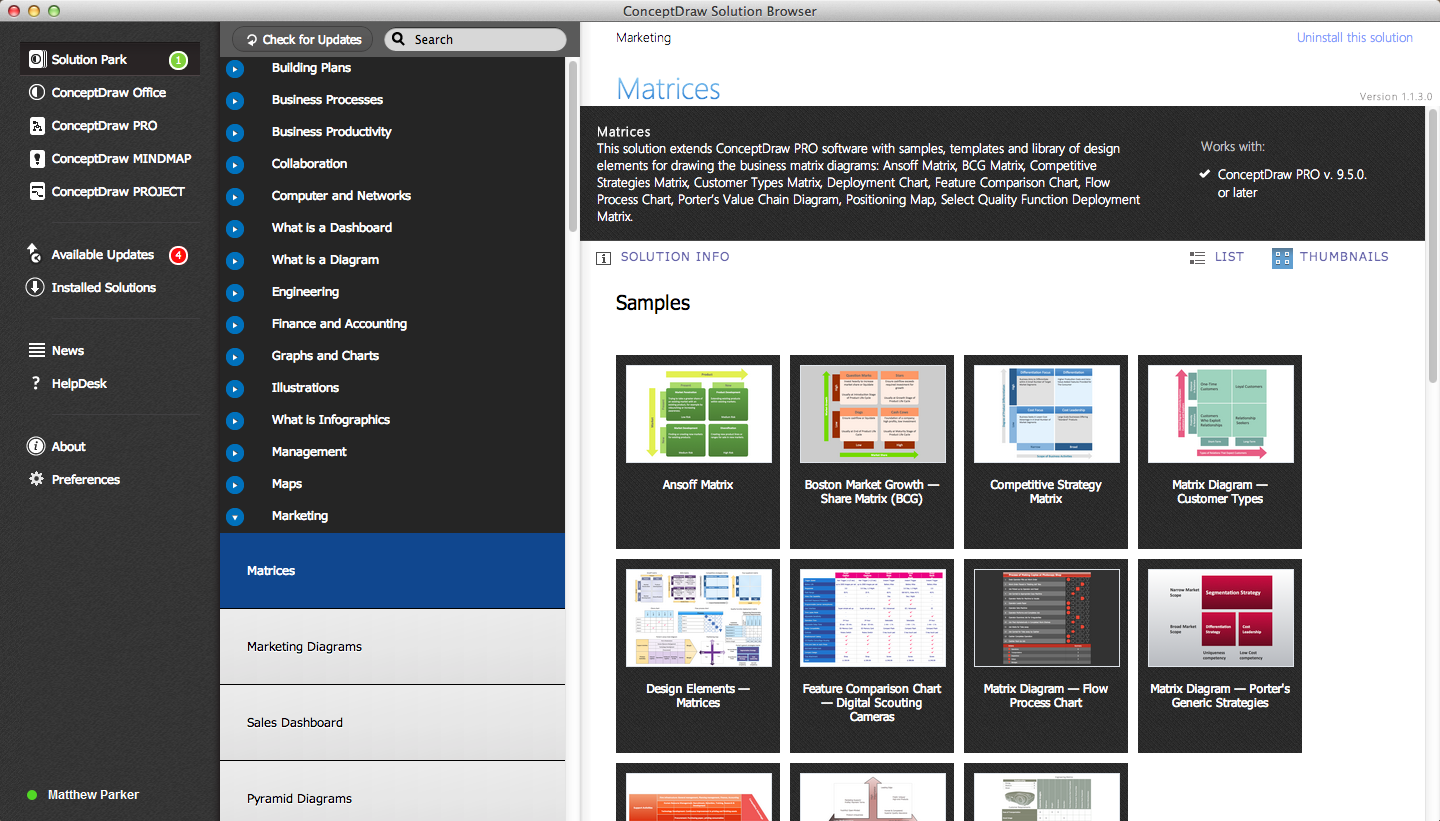
Task: Expand the Building Plans category
Action: [x=235, y=69]
